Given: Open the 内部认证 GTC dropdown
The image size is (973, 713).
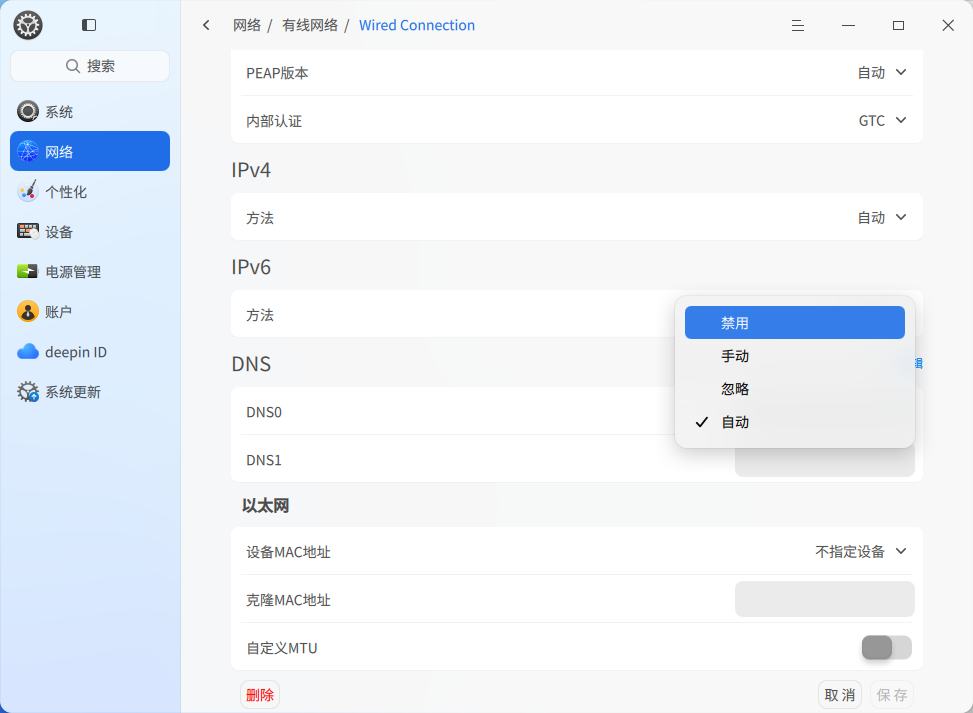Looking at the screenshot, I should point(882,120).
